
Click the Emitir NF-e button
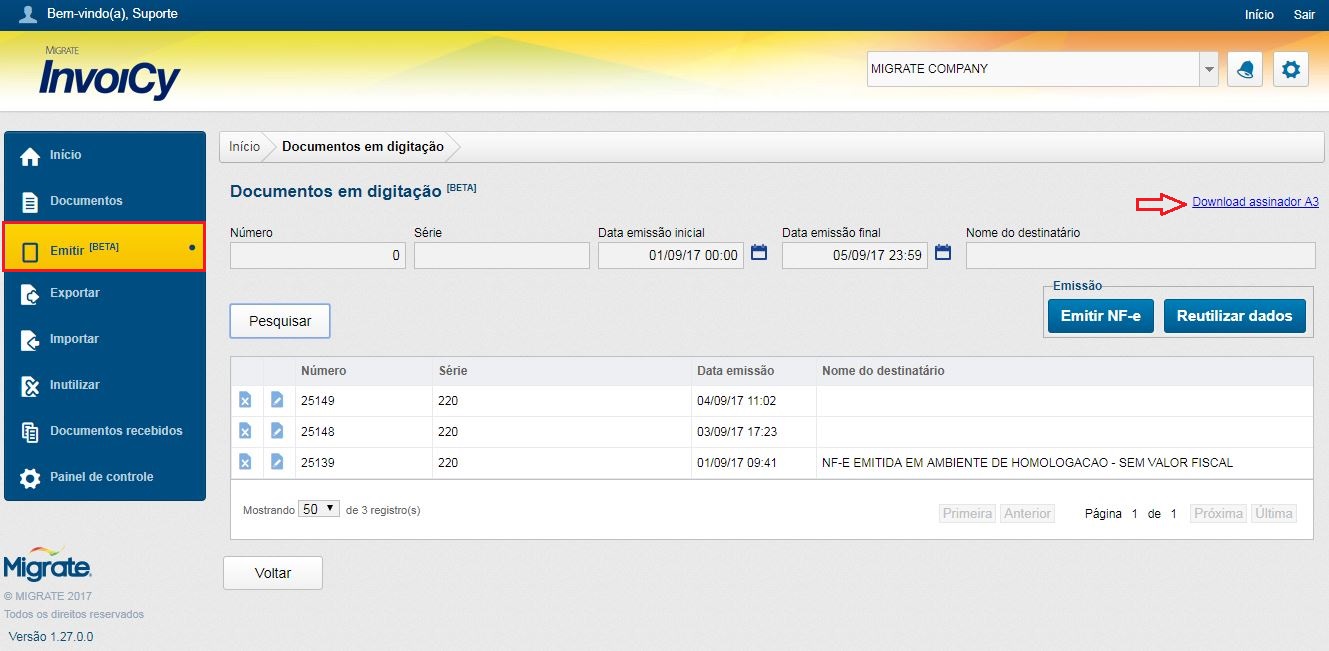coord(1100,315)
